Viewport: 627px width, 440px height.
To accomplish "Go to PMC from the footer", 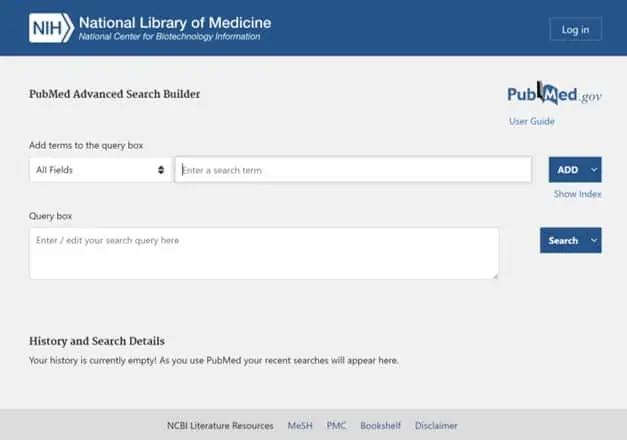I will click(x=336, y=426).
